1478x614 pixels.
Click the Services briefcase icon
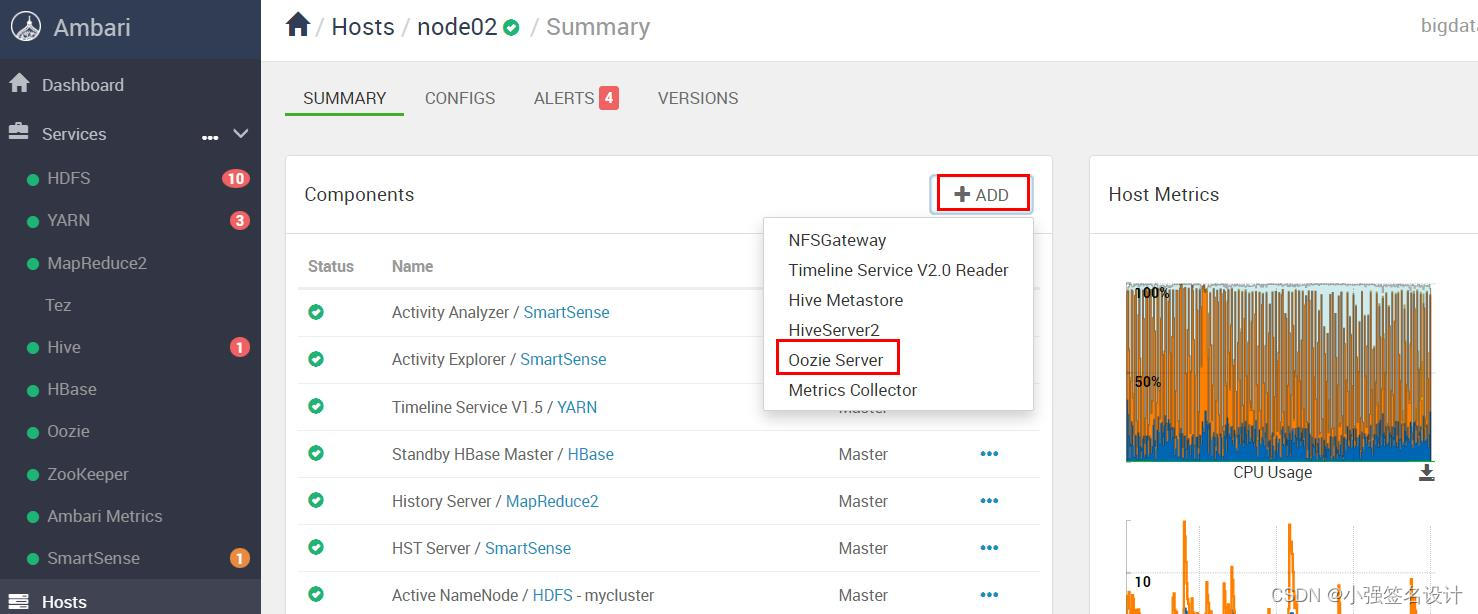pyautogui.click(x=19, y=132)
